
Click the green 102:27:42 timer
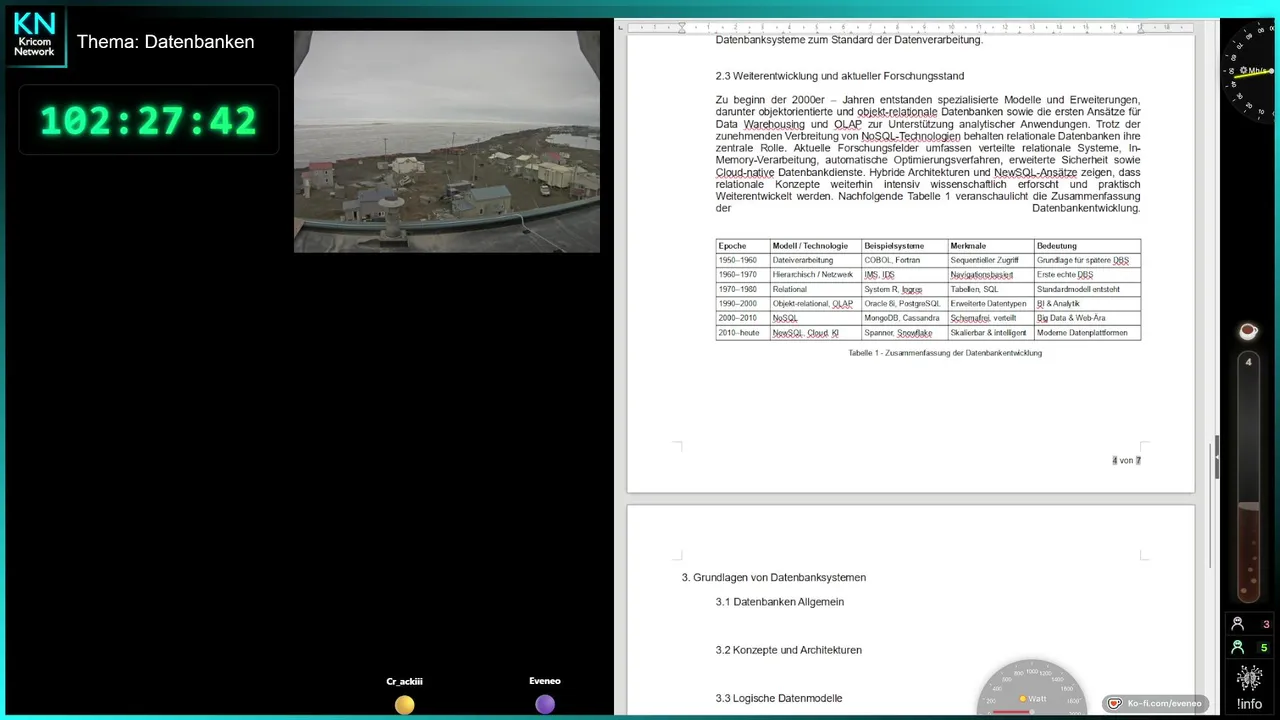(x=148, y=121)
